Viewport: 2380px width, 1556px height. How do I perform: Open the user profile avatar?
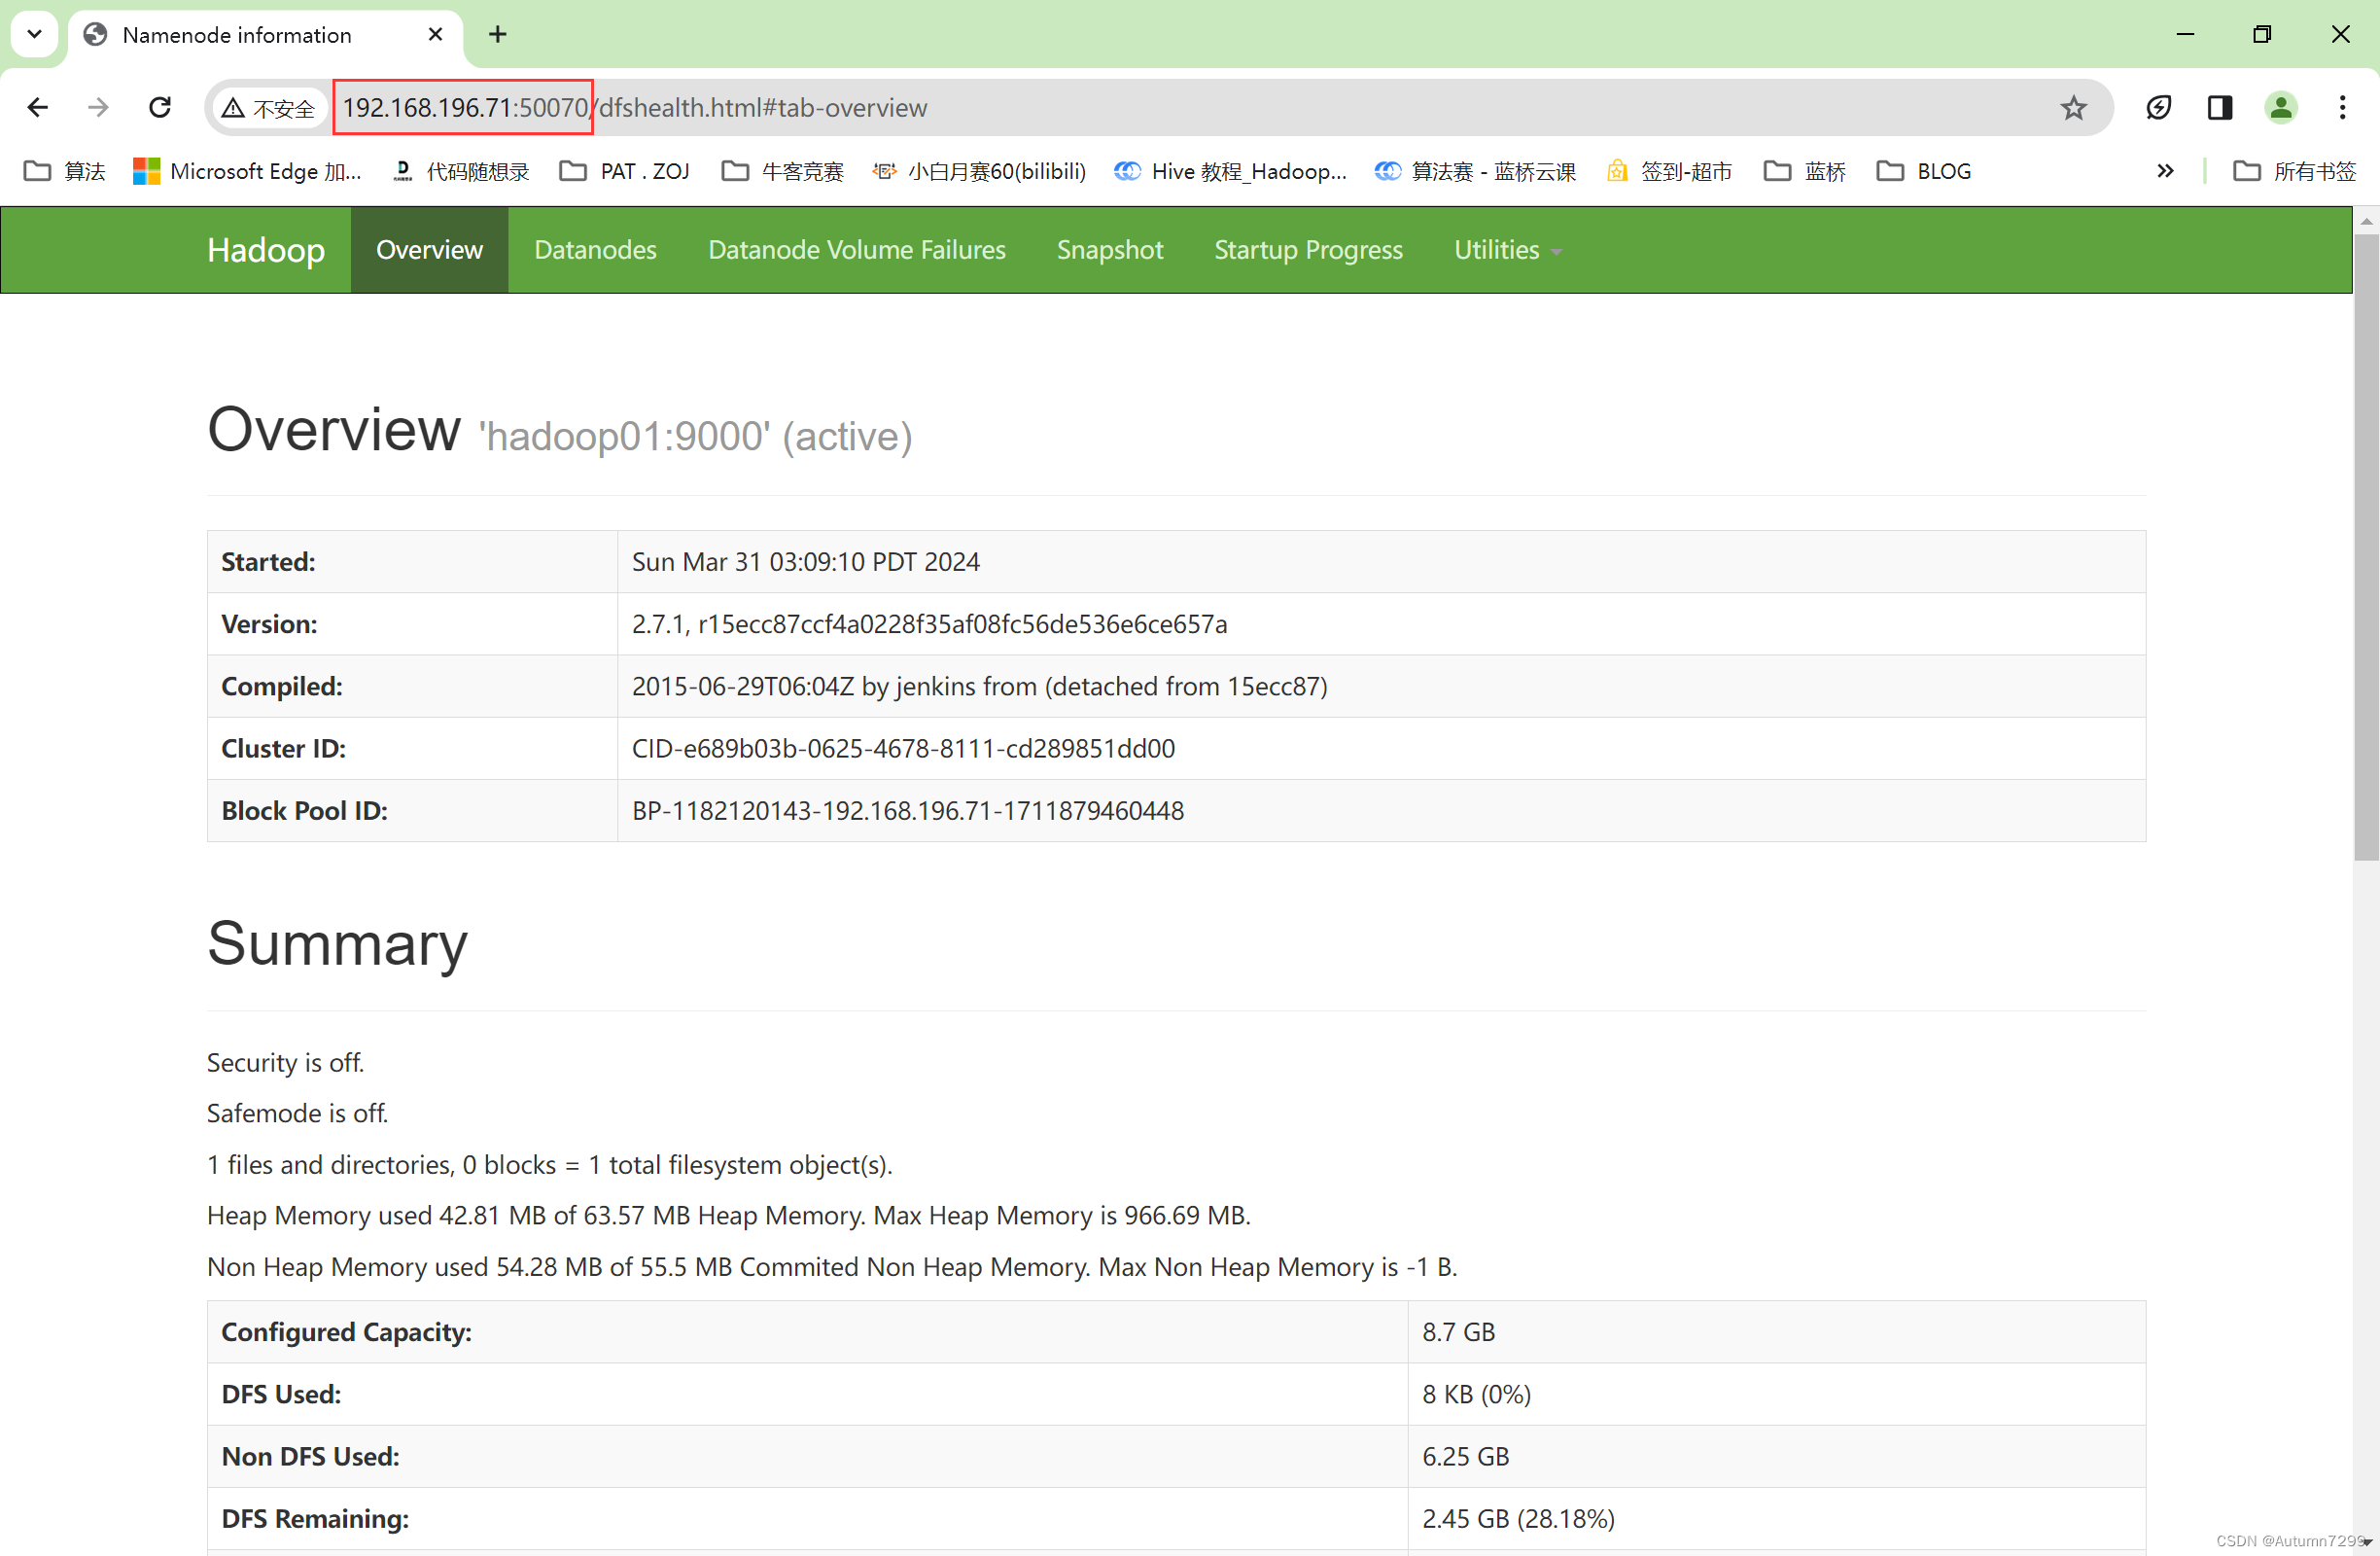(2280, 107)
